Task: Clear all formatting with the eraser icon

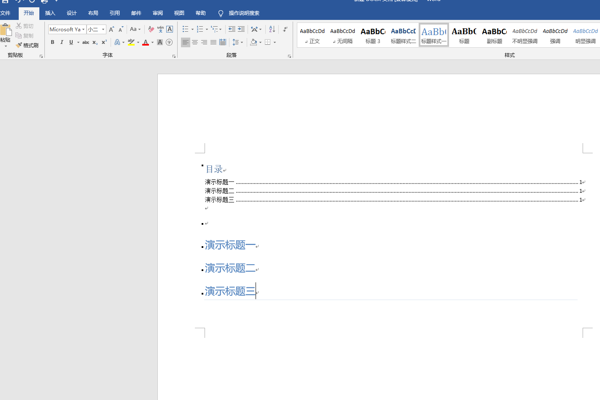Action: [151, 29]
